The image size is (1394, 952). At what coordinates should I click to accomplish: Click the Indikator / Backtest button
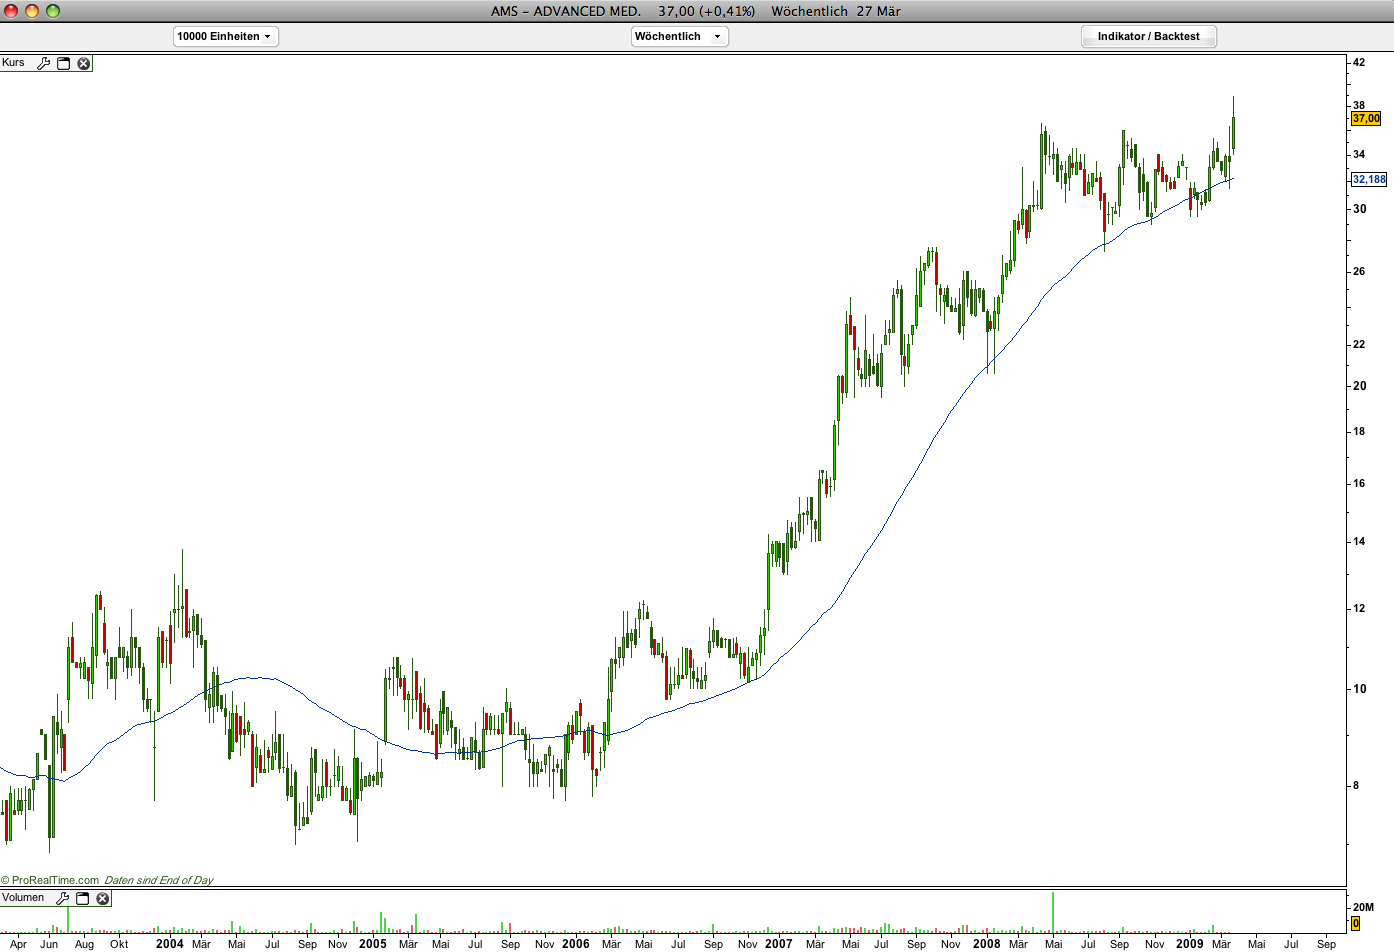1149,36
